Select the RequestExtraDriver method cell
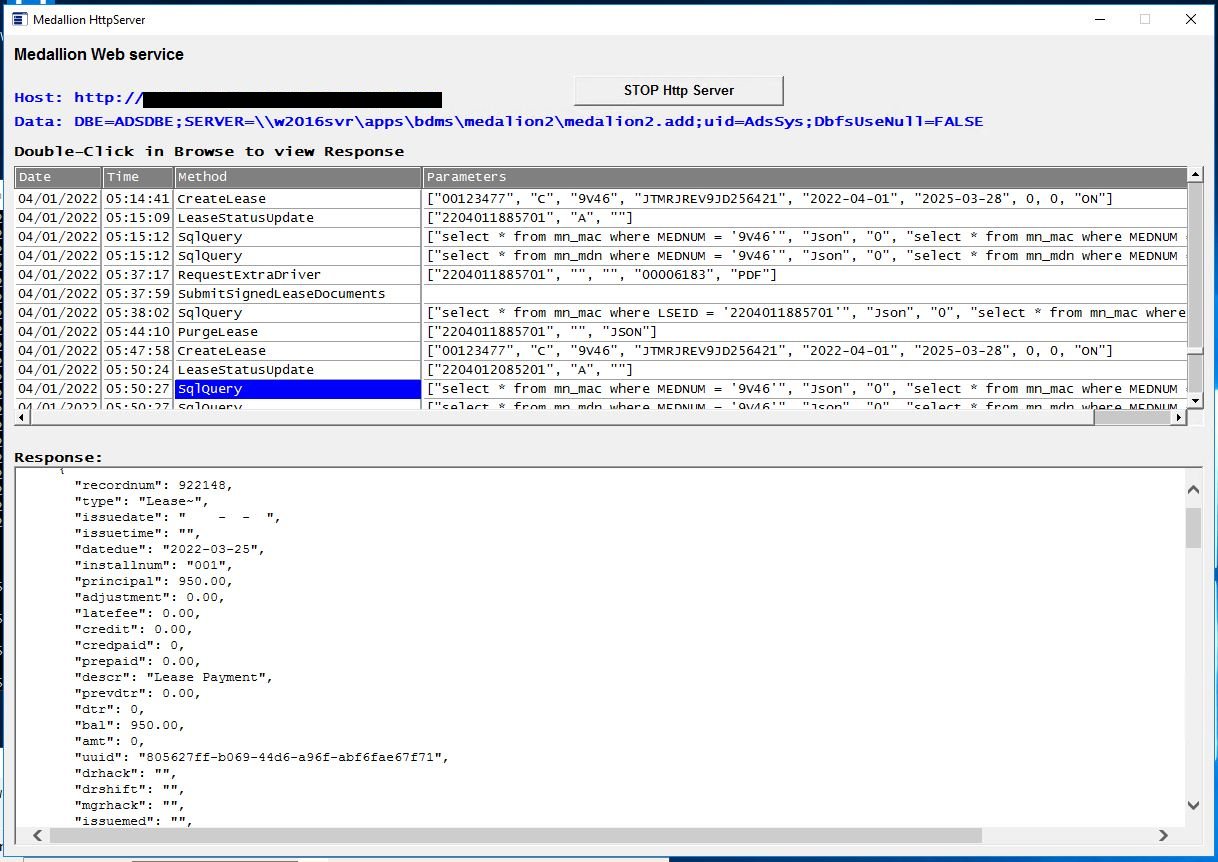 (298, 275)
